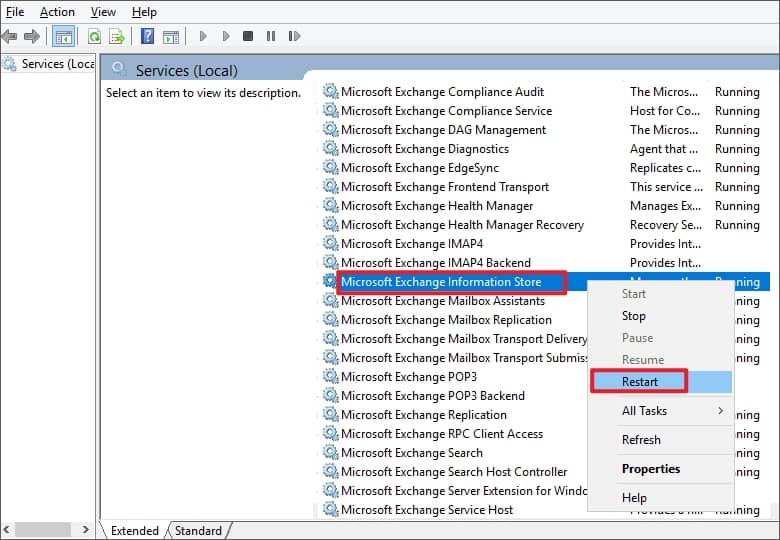Select Microsoft Exchange Replication service
Image resolution: width=780 pixels, height=540 pixels.
click(424, 415)
